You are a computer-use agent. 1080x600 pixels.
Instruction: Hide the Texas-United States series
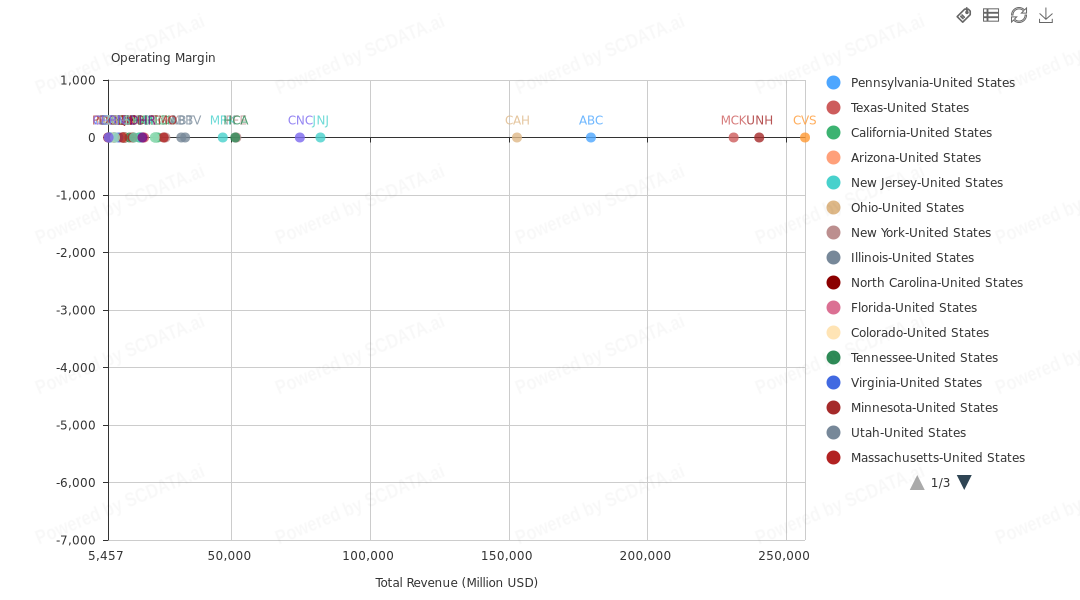tap(909, 108)
